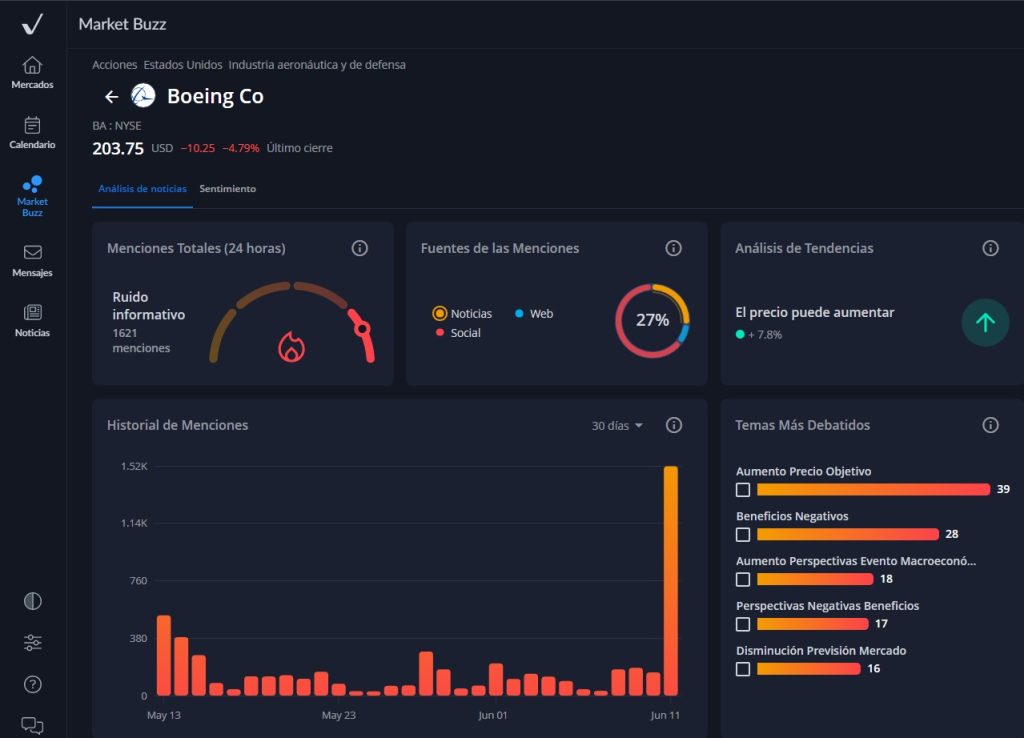The image size is (1024, 738).
Task: Show info for Historial de Menciones
Action: pyautogui.click(x=673, y=425)
